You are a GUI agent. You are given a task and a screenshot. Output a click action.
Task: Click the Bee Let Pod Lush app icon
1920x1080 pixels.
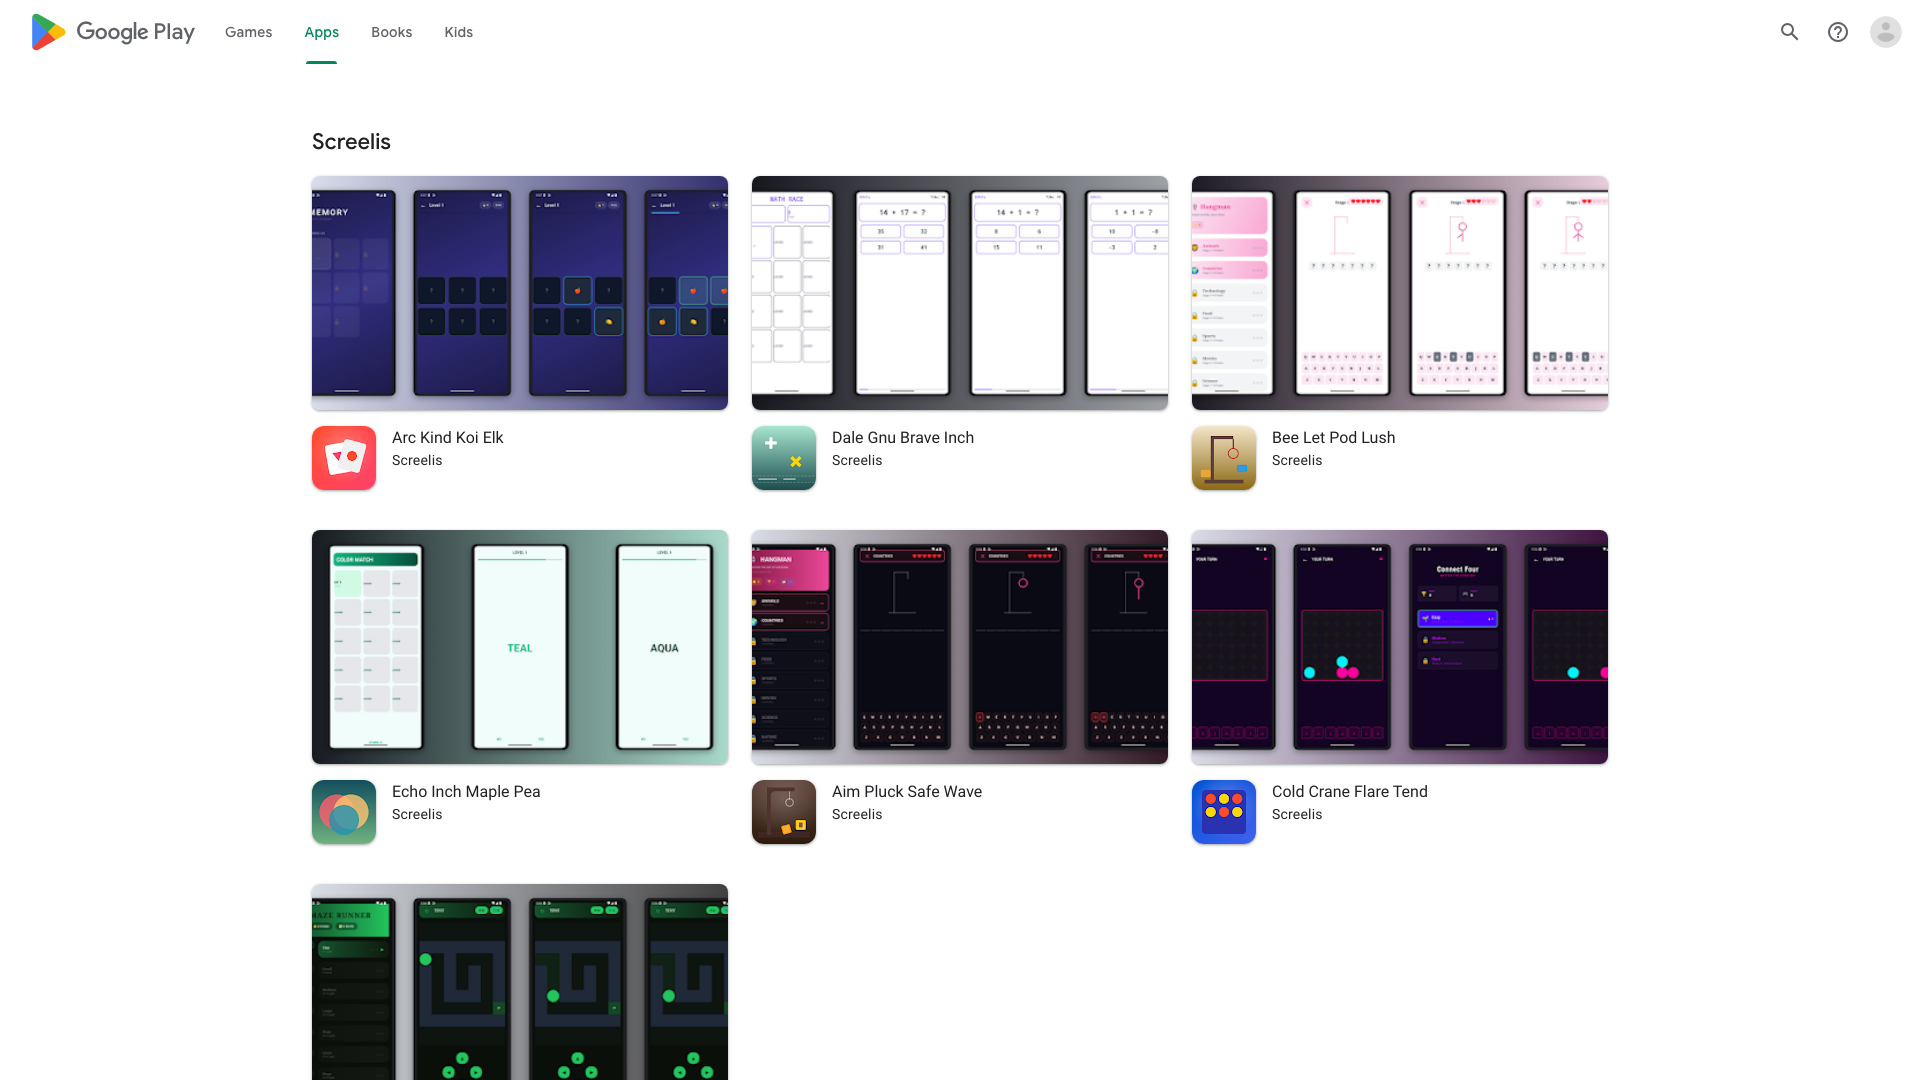pos(1224,458)
